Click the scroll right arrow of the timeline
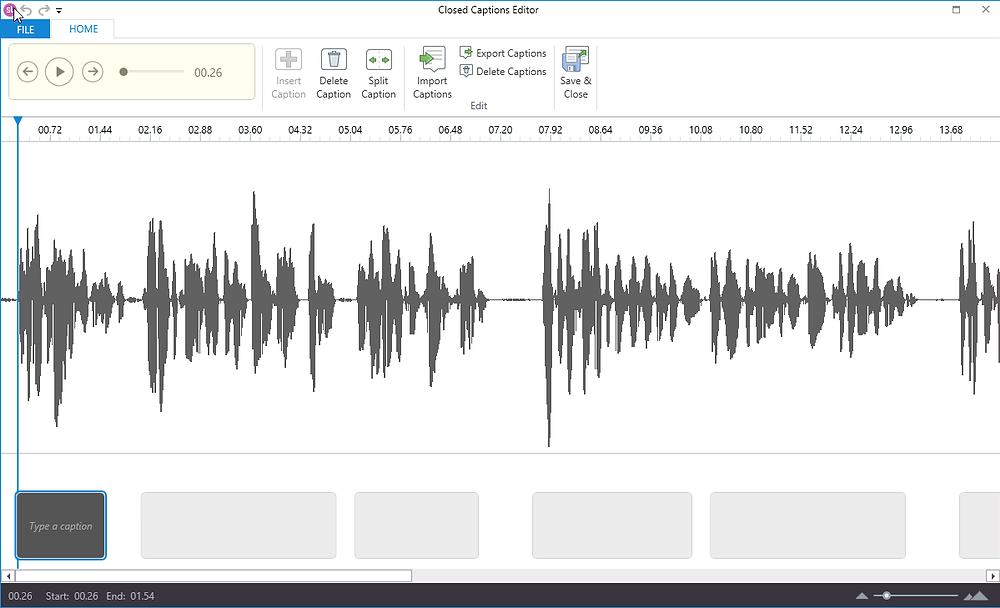1000x608 pixels. tap(992, 576)
